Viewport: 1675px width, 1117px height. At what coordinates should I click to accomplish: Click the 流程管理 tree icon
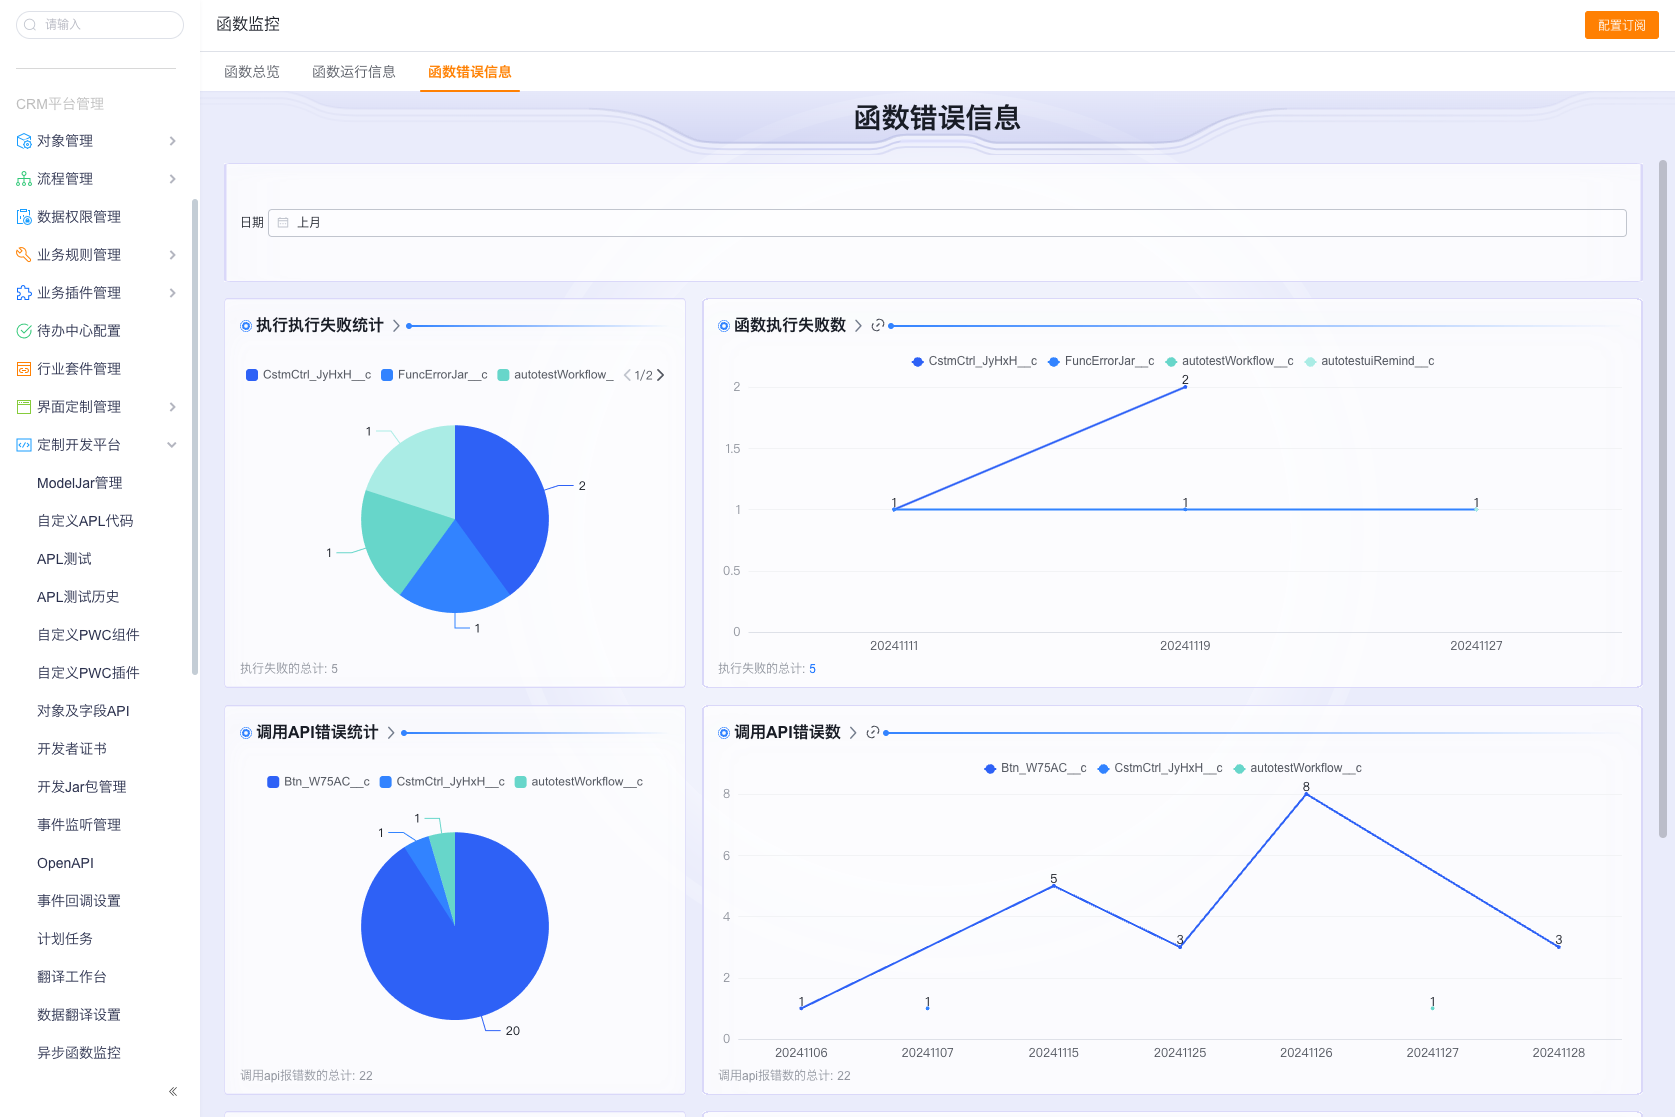click(24, 179)
